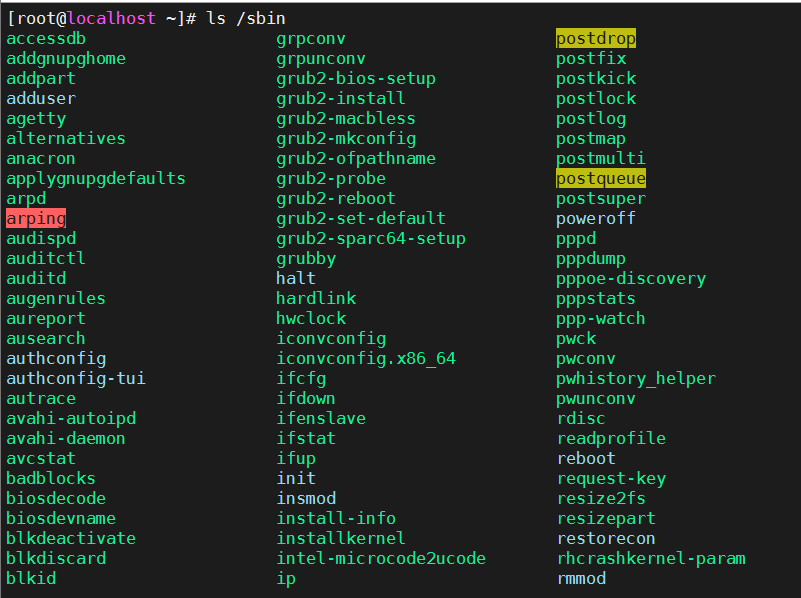Click the red-highlighted arping entry
Viewport: 801px width, 598px height.
(36, 218)
